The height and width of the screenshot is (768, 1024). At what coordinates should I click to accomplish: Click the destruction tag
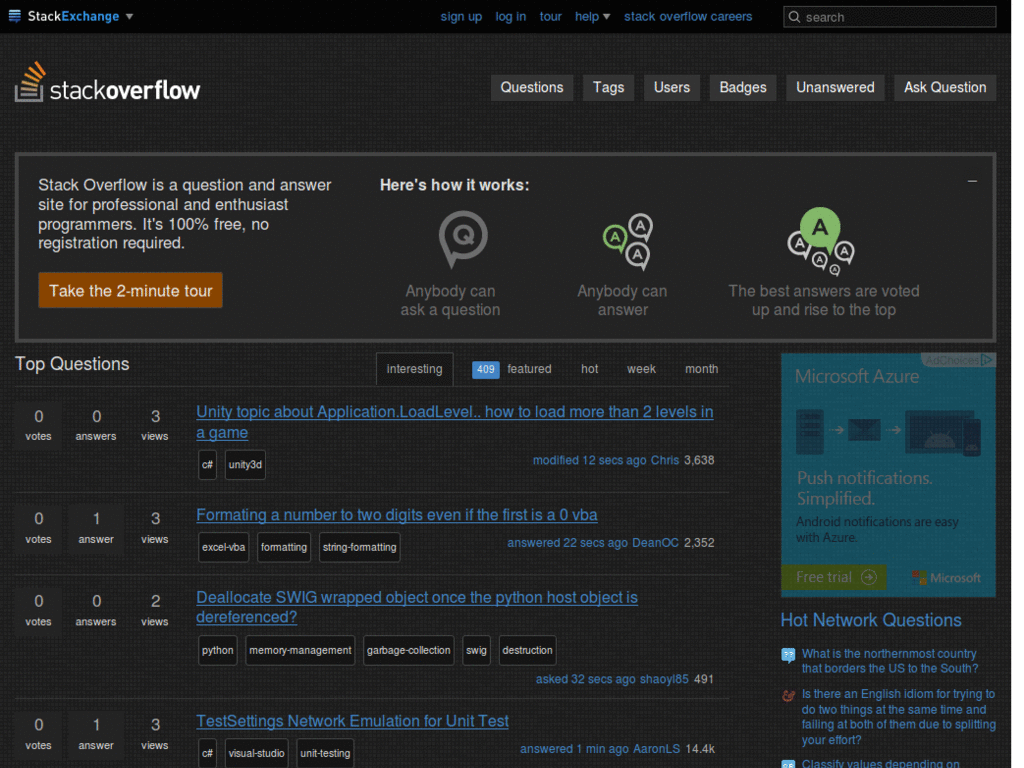pyautogui.click(x=527, y=650)
